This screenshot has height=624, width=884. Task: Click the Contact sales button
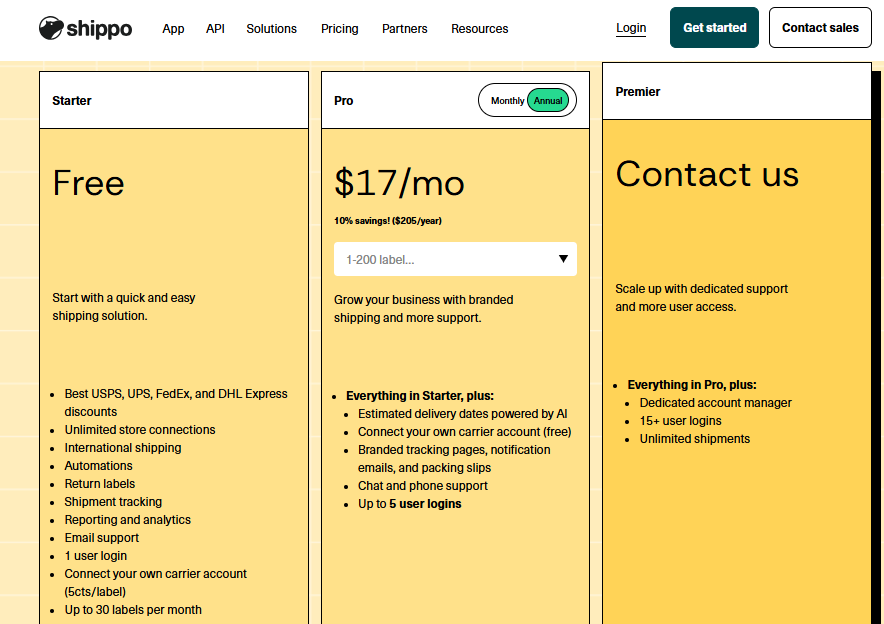click(820, 28)
